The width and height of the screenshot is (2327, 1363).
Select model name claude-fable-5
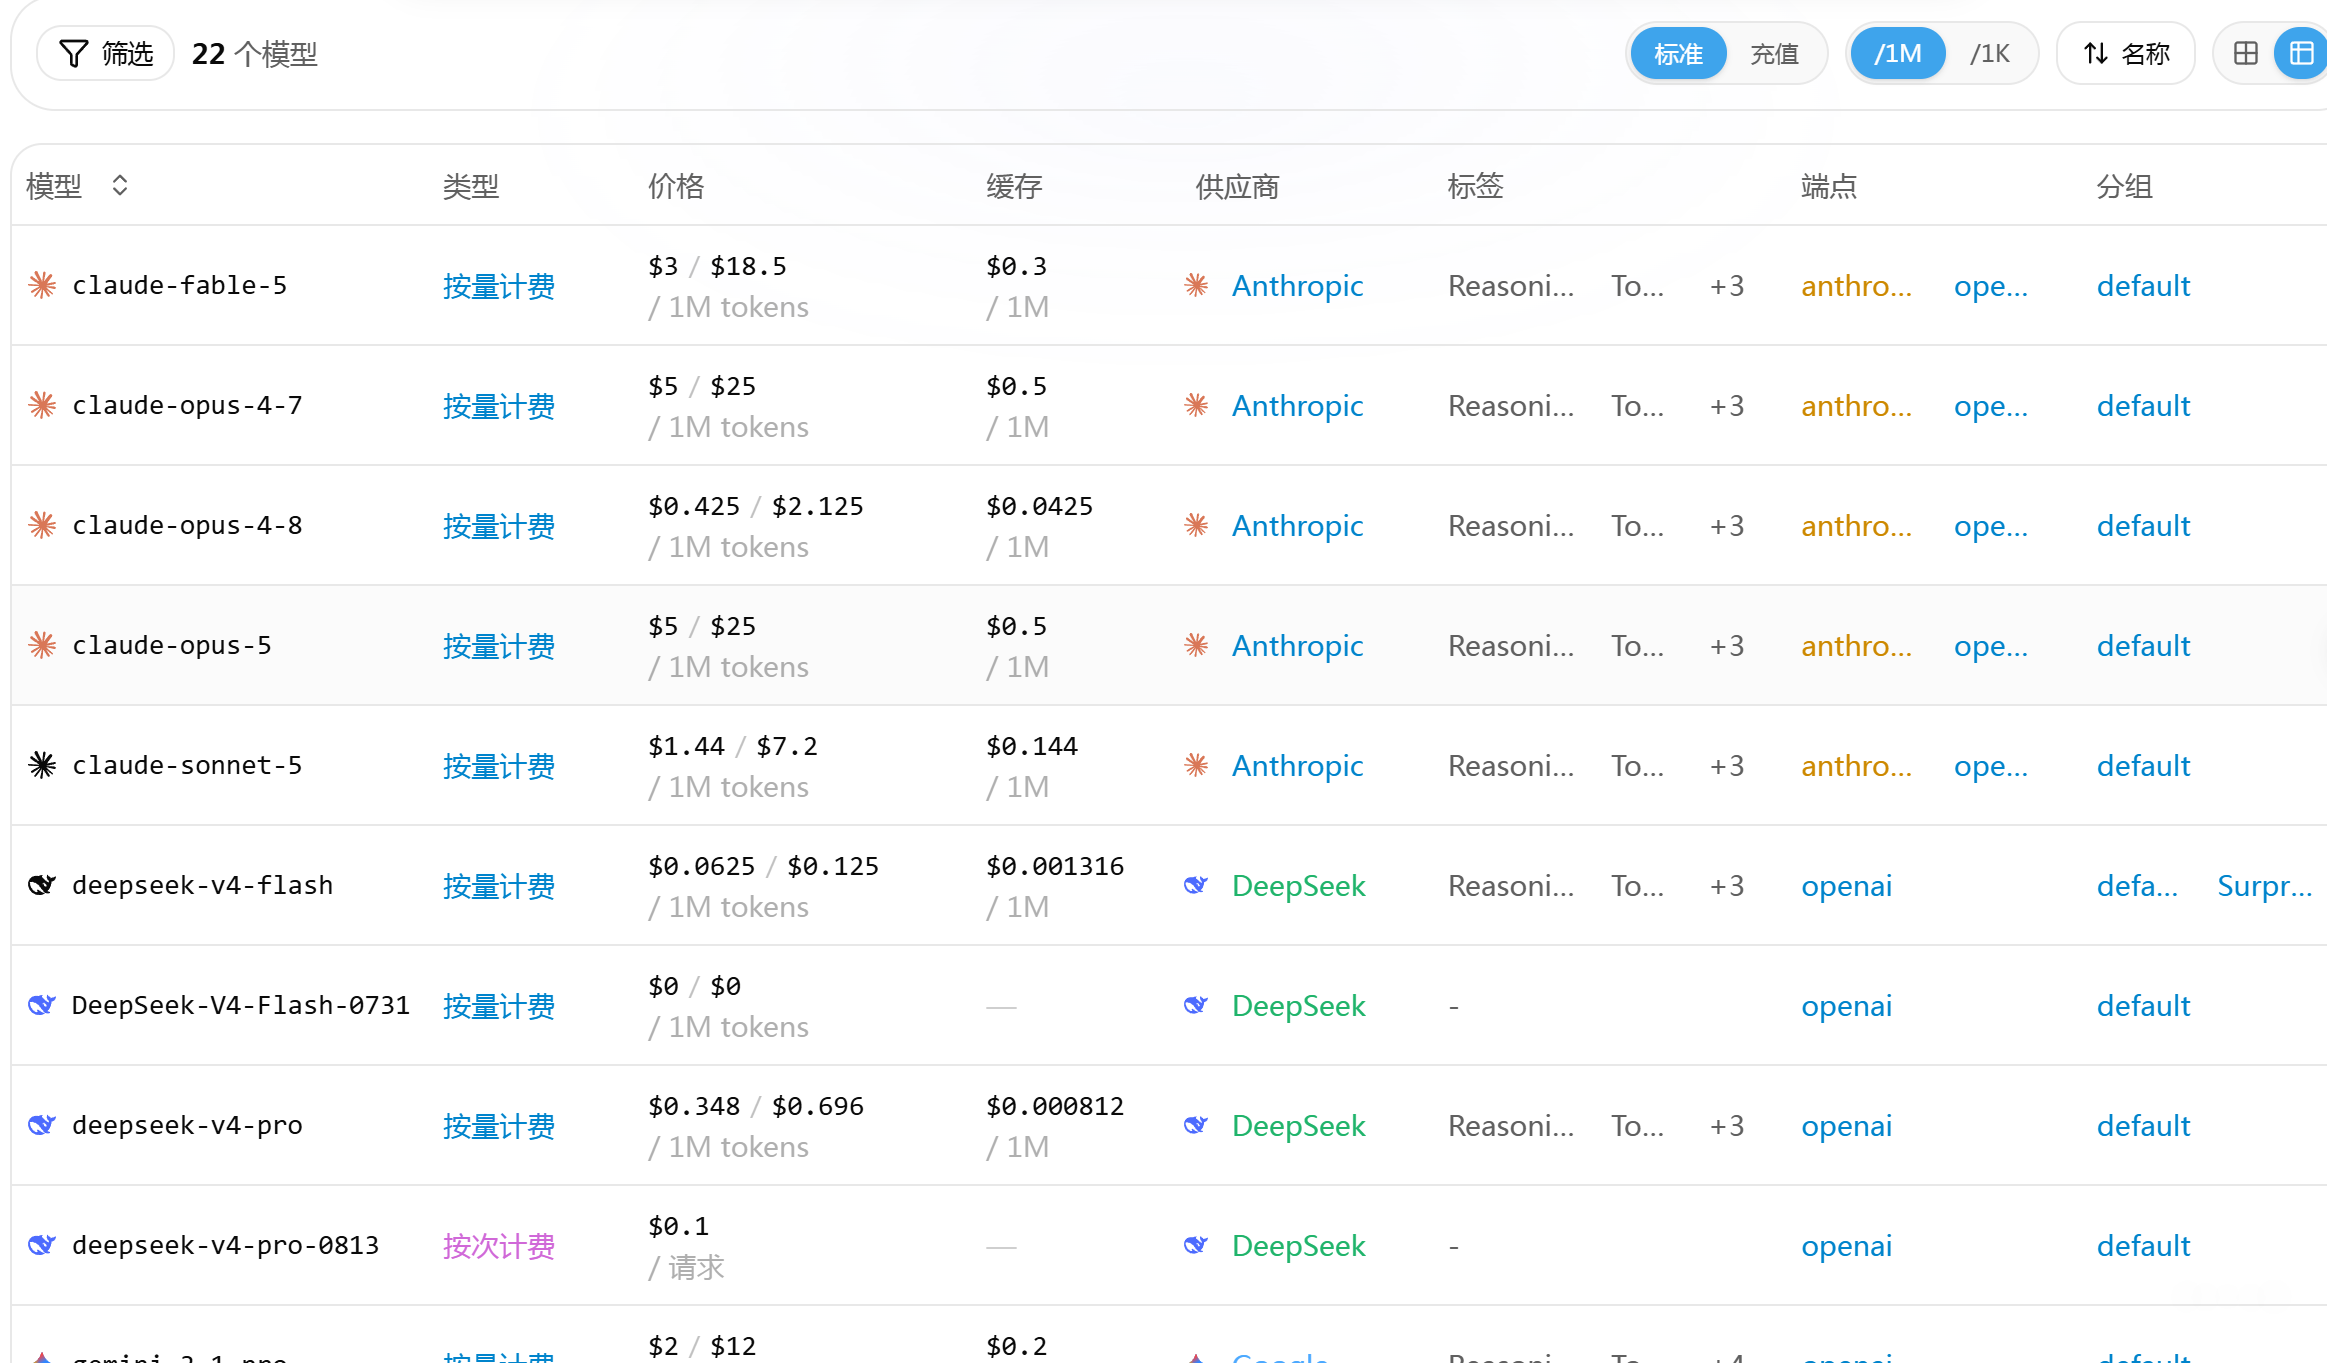pos(179,285)
